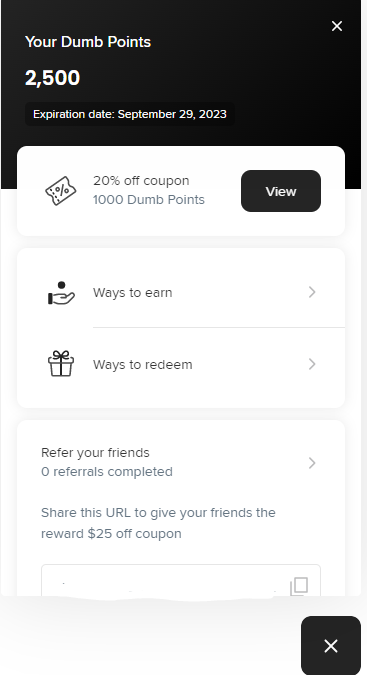Click the 2,500 points balance
This screenshot has width=367, height=675.
coord(52,78)
